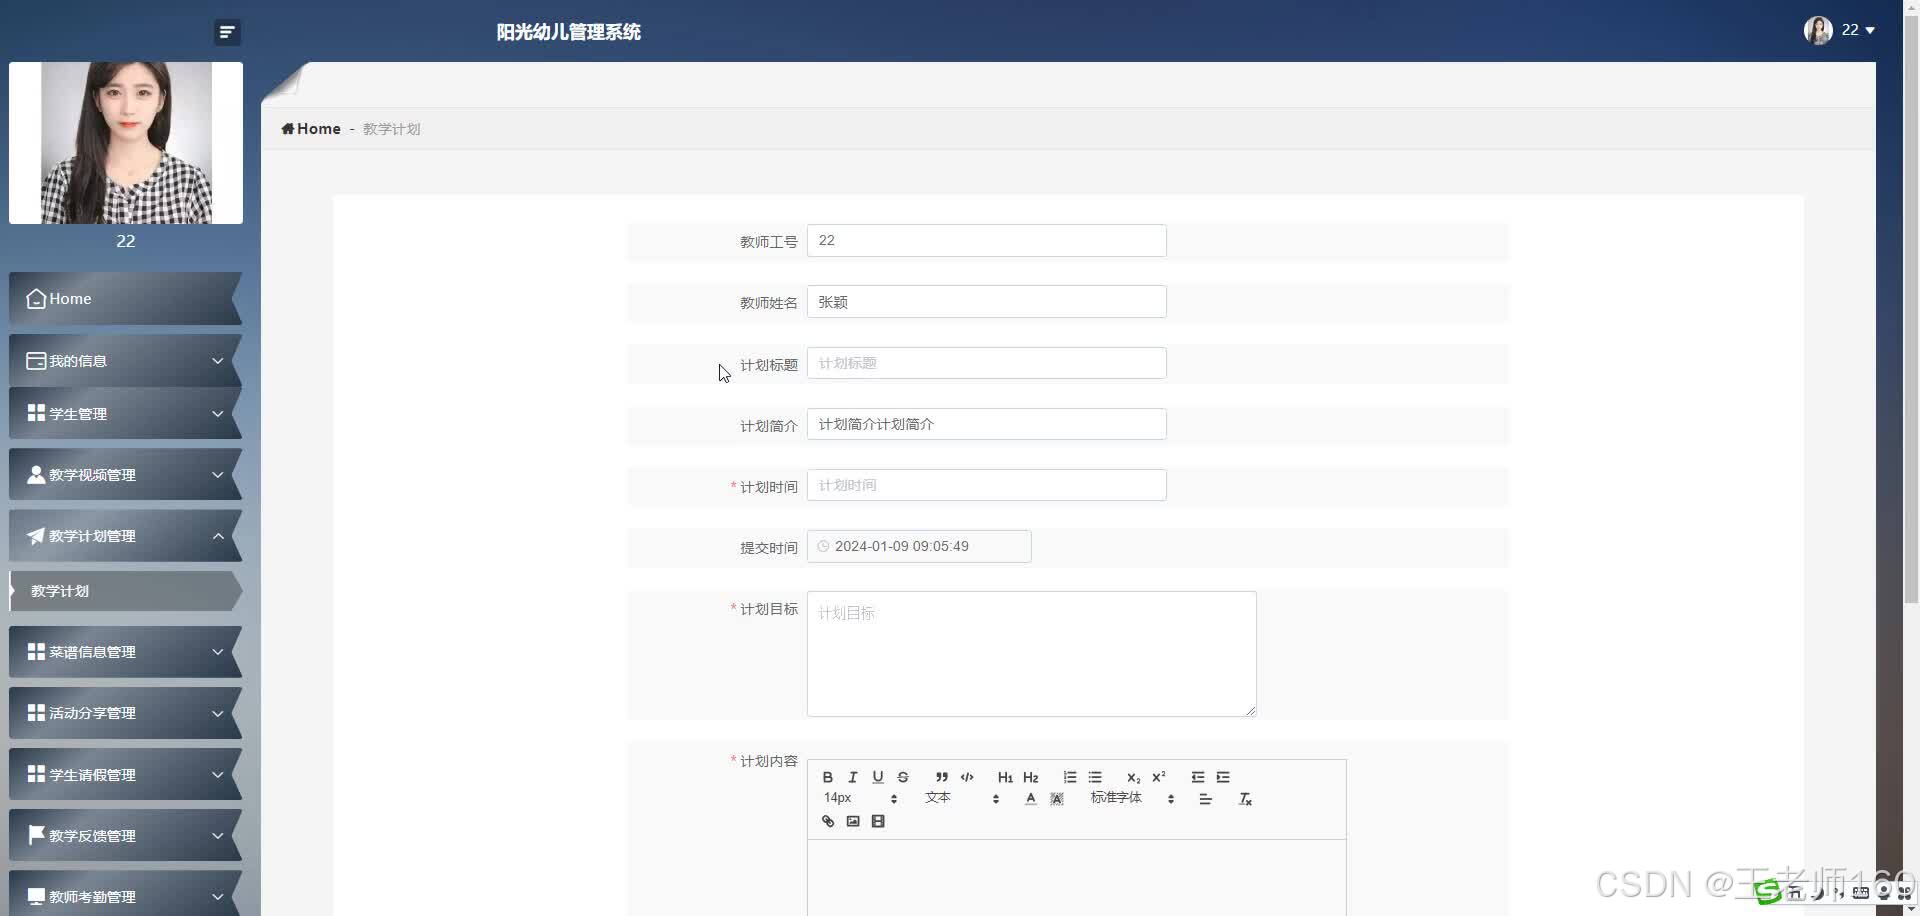
Task: Click into 计划内容 rich text area
Action: pos(1076,878)
